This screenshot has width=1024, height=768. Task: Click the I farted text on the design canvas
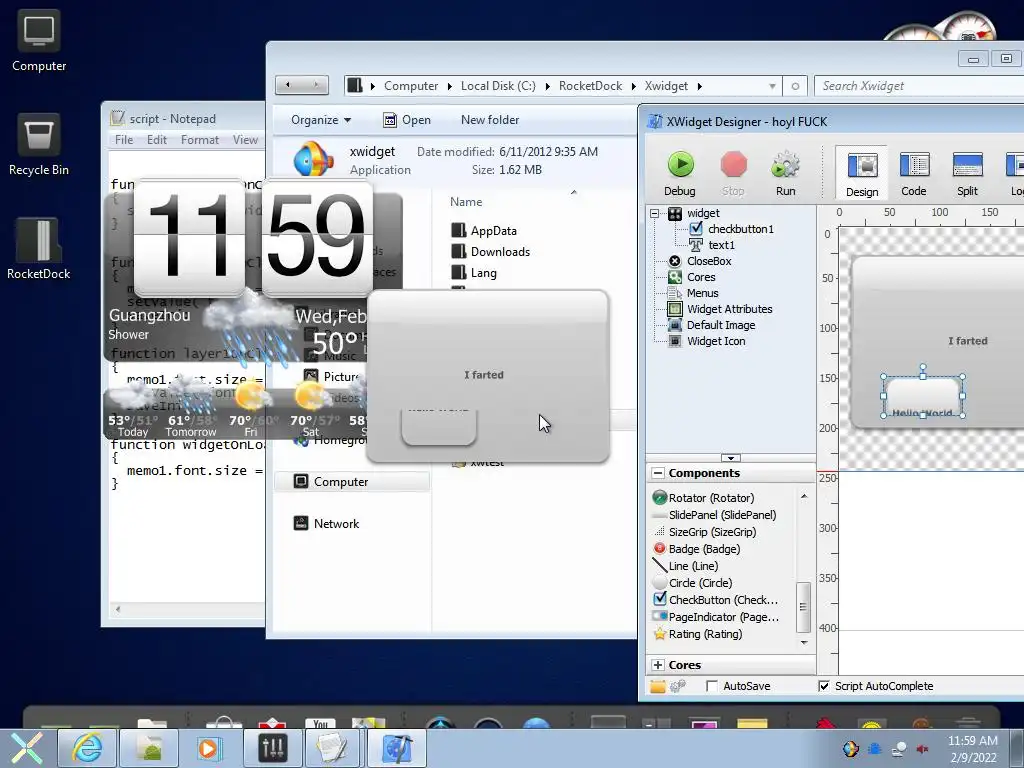pos(968,341)
